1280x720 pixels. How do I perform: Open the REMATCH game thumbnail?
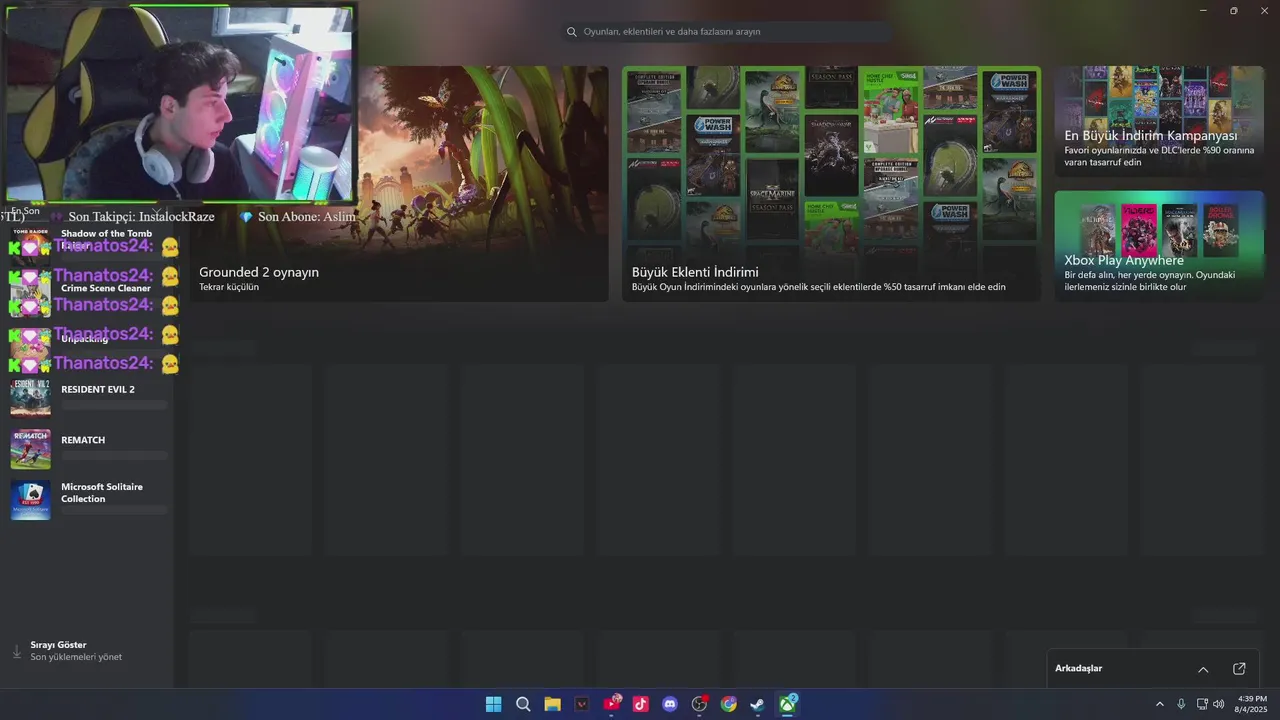[30, 449]
